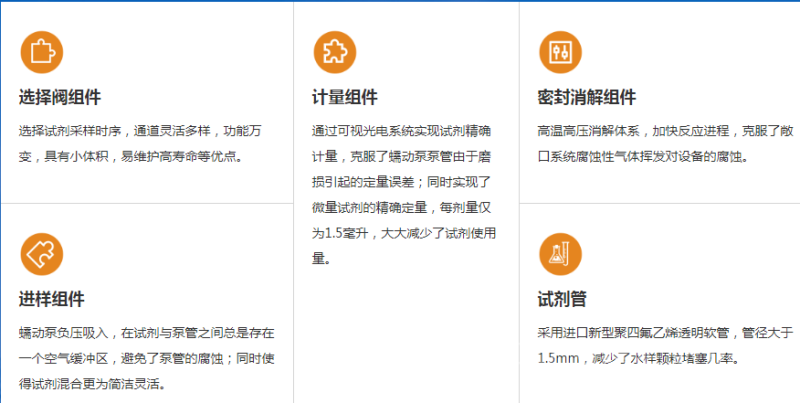Screen dimensions: 800x403
Task: Click the line starting 一个空气缓冲区
Action: coord(146,359)
